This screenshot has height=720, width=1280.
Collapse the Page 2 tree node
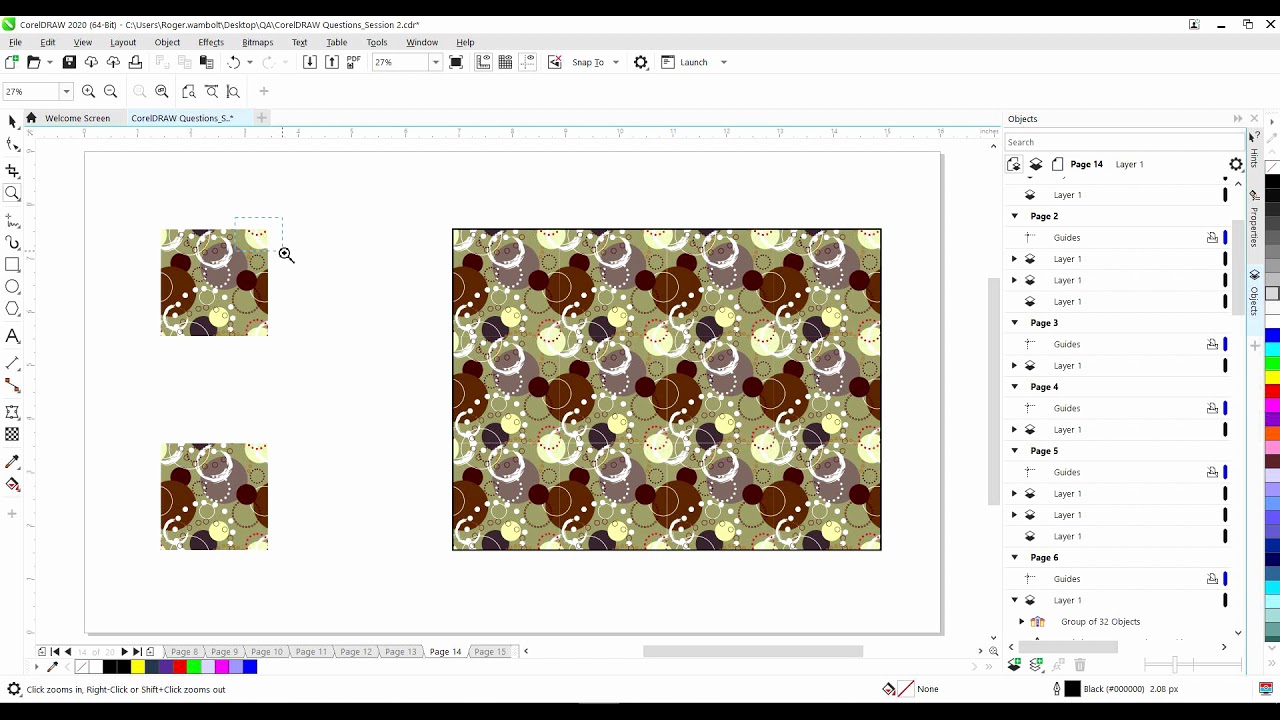1015,216
